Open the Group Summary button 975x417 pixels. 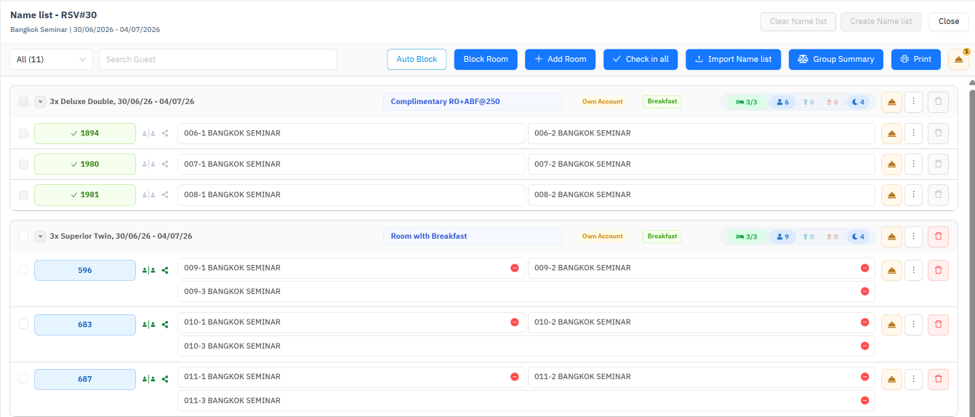[836, 60]
